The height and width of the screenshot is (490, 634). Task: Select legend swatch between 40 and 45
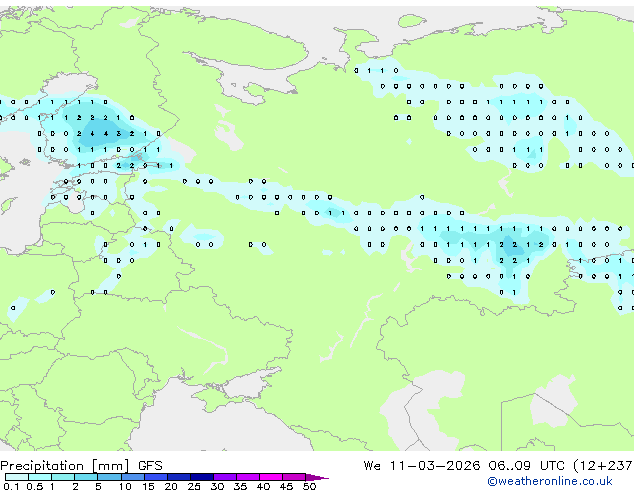[271, 477]
